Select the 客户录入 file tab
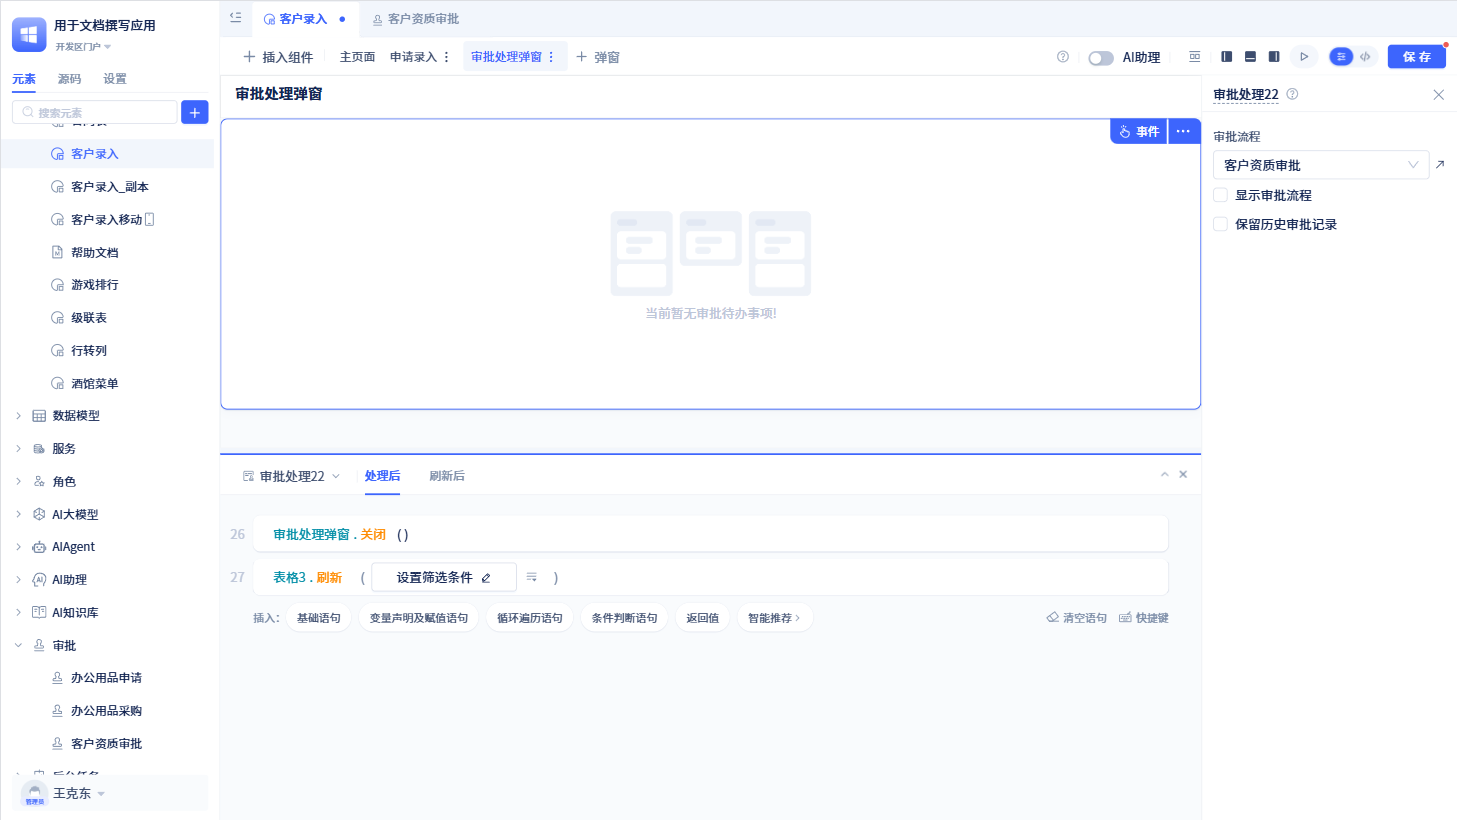This screenshot has width=1457, height=820. (x=302, y=19)
